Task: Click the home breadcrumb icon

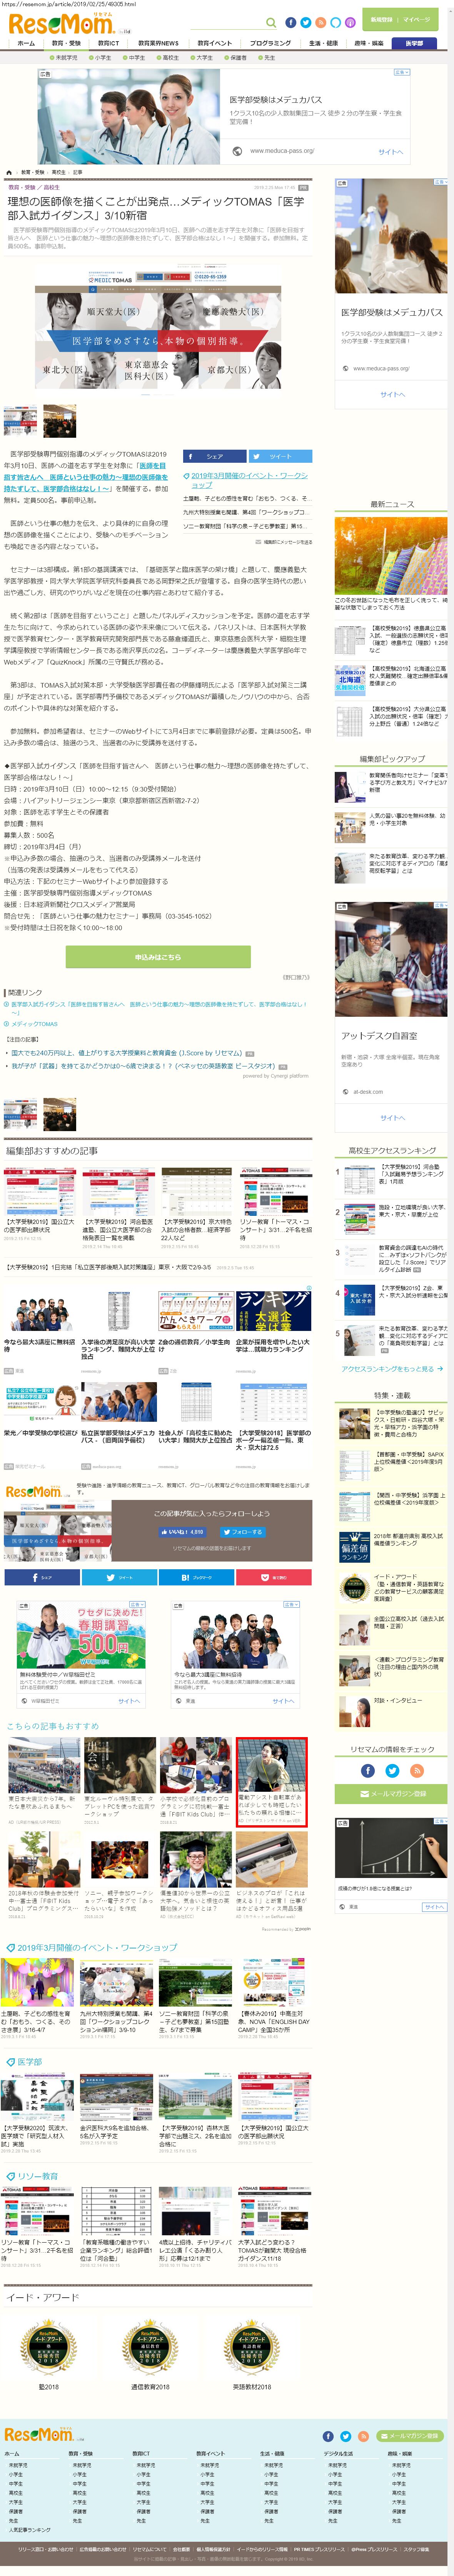Action: point(9,172)
